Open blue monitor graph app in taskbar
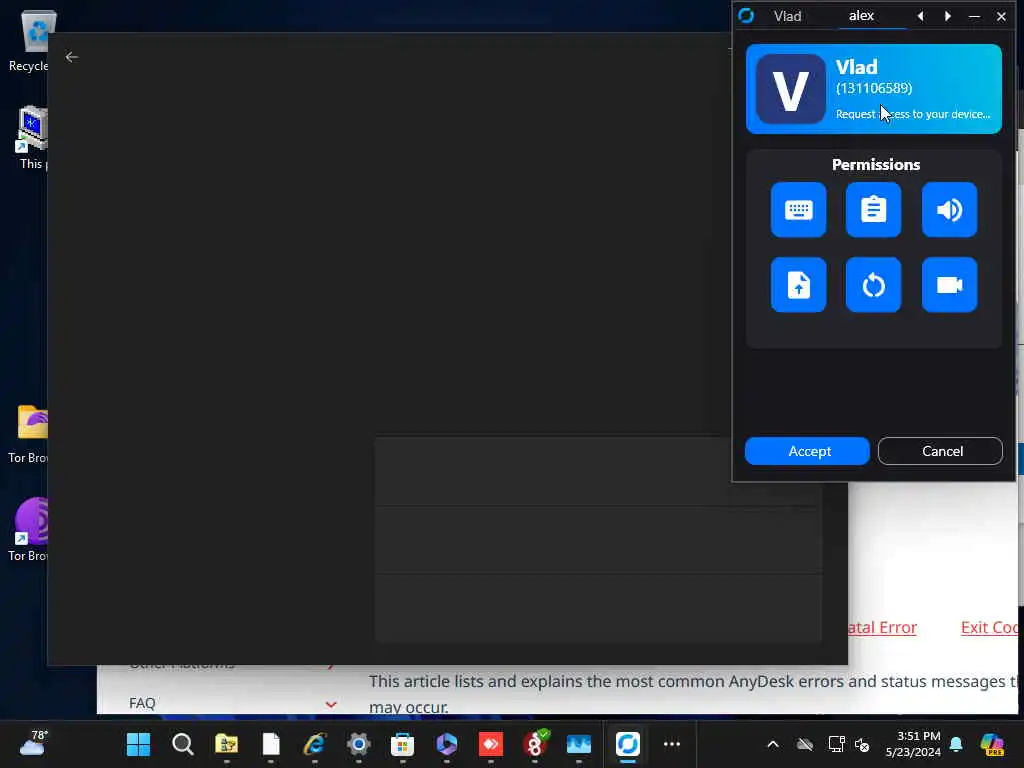Screen dimensions: 1024x768 click(x=579, y=744)
